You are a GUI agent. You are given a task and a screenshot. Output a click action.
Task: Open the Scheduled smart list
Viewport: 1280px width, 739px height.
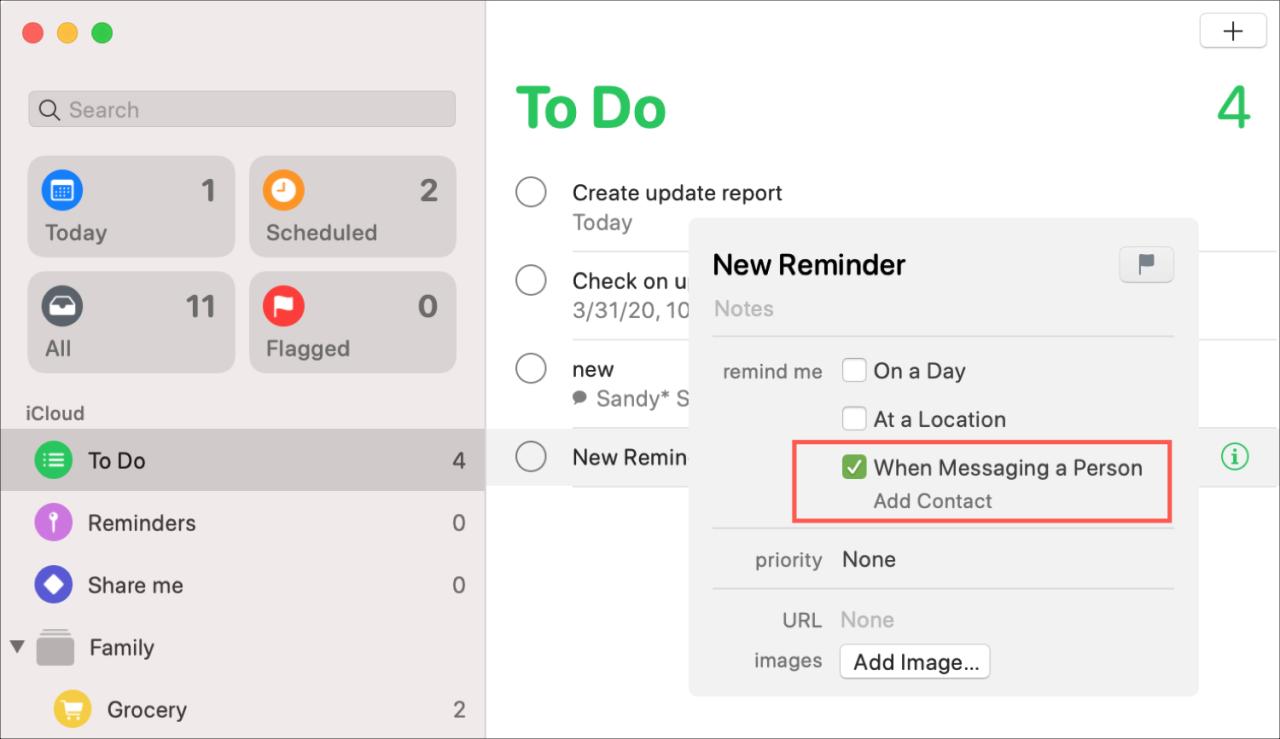352,206
